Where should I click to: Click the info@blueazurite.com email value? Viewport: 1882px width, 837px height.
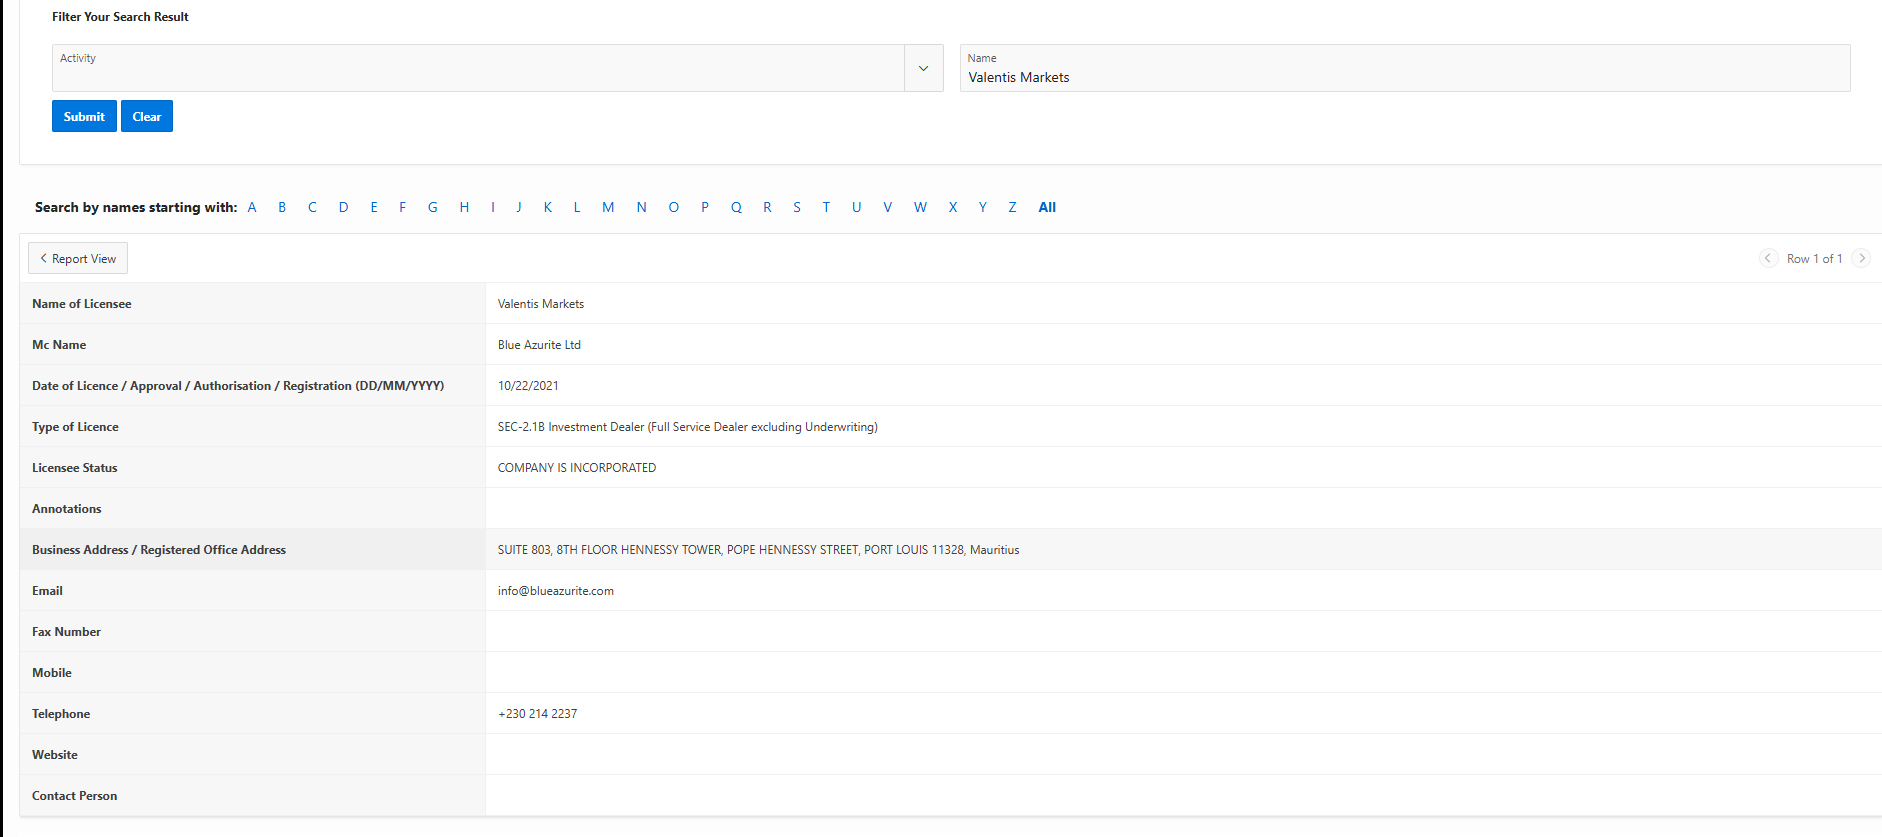click(x=556, y=591)
